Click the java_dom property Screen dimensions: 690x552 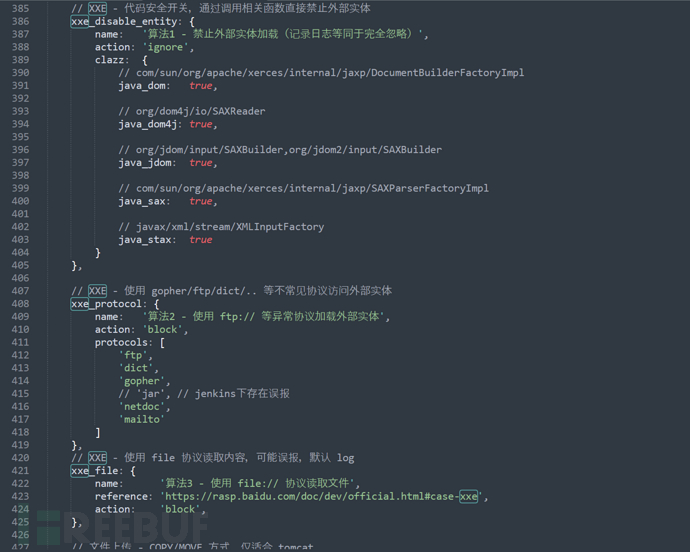point(142,86)
